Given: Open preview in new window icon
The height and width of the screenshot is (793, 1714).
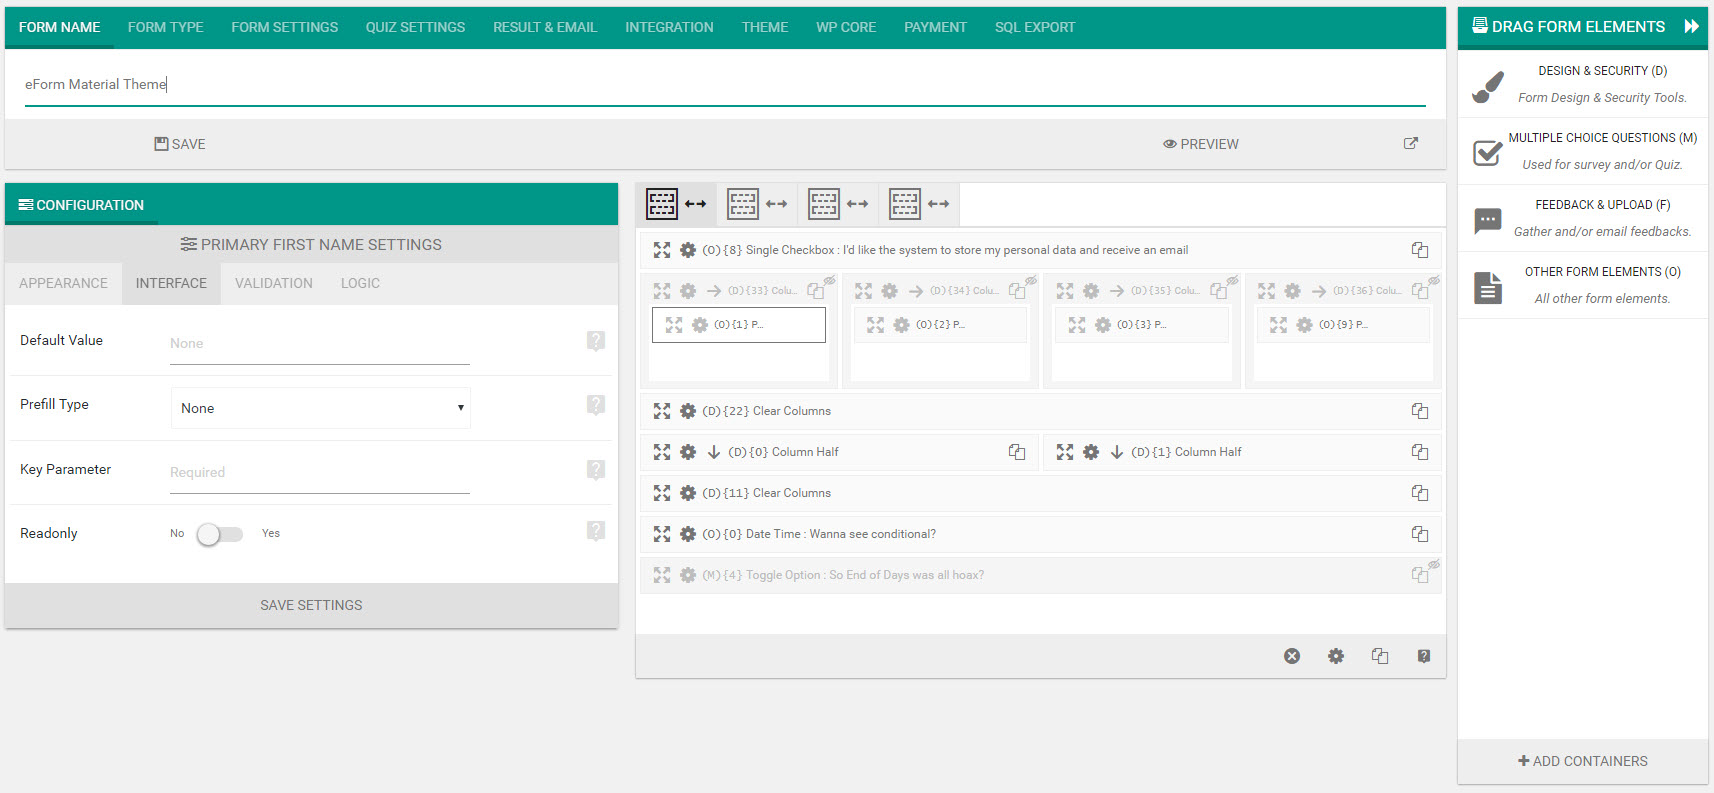Looking at the screenshot, I should click(x=1410, y=144).
